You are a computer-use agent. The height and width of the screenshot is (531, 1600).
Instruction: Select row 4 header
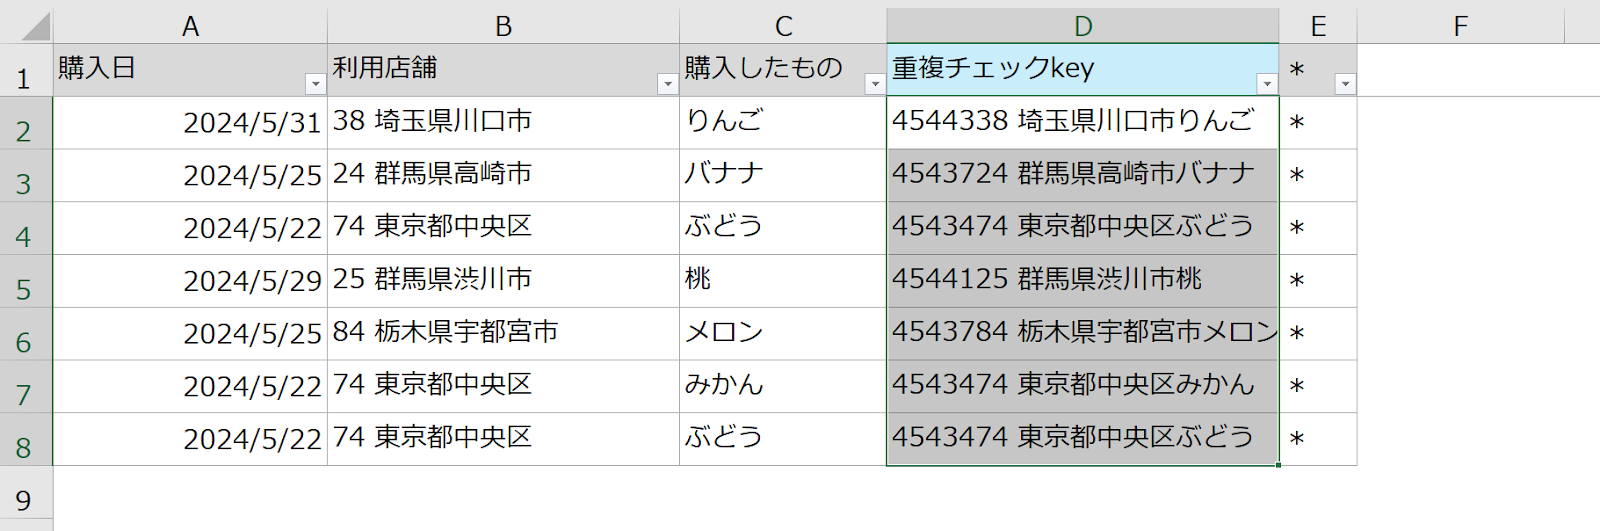pos(24,229)
